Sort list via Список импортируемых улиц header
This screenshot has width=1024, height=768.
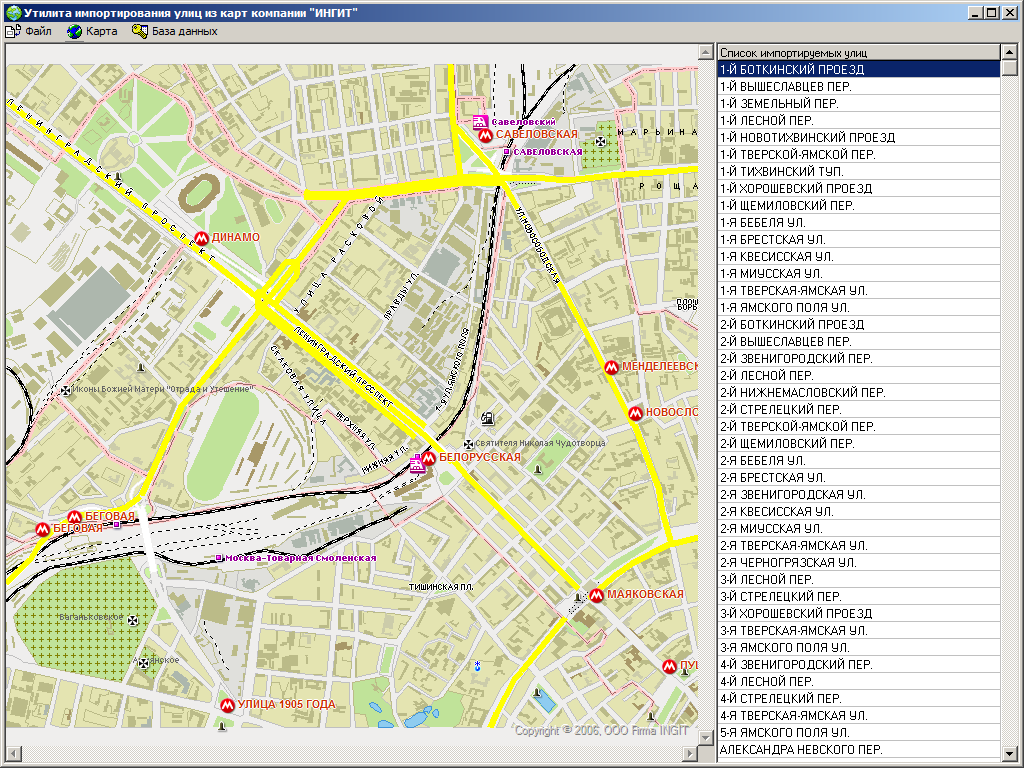tap(858, 52)
